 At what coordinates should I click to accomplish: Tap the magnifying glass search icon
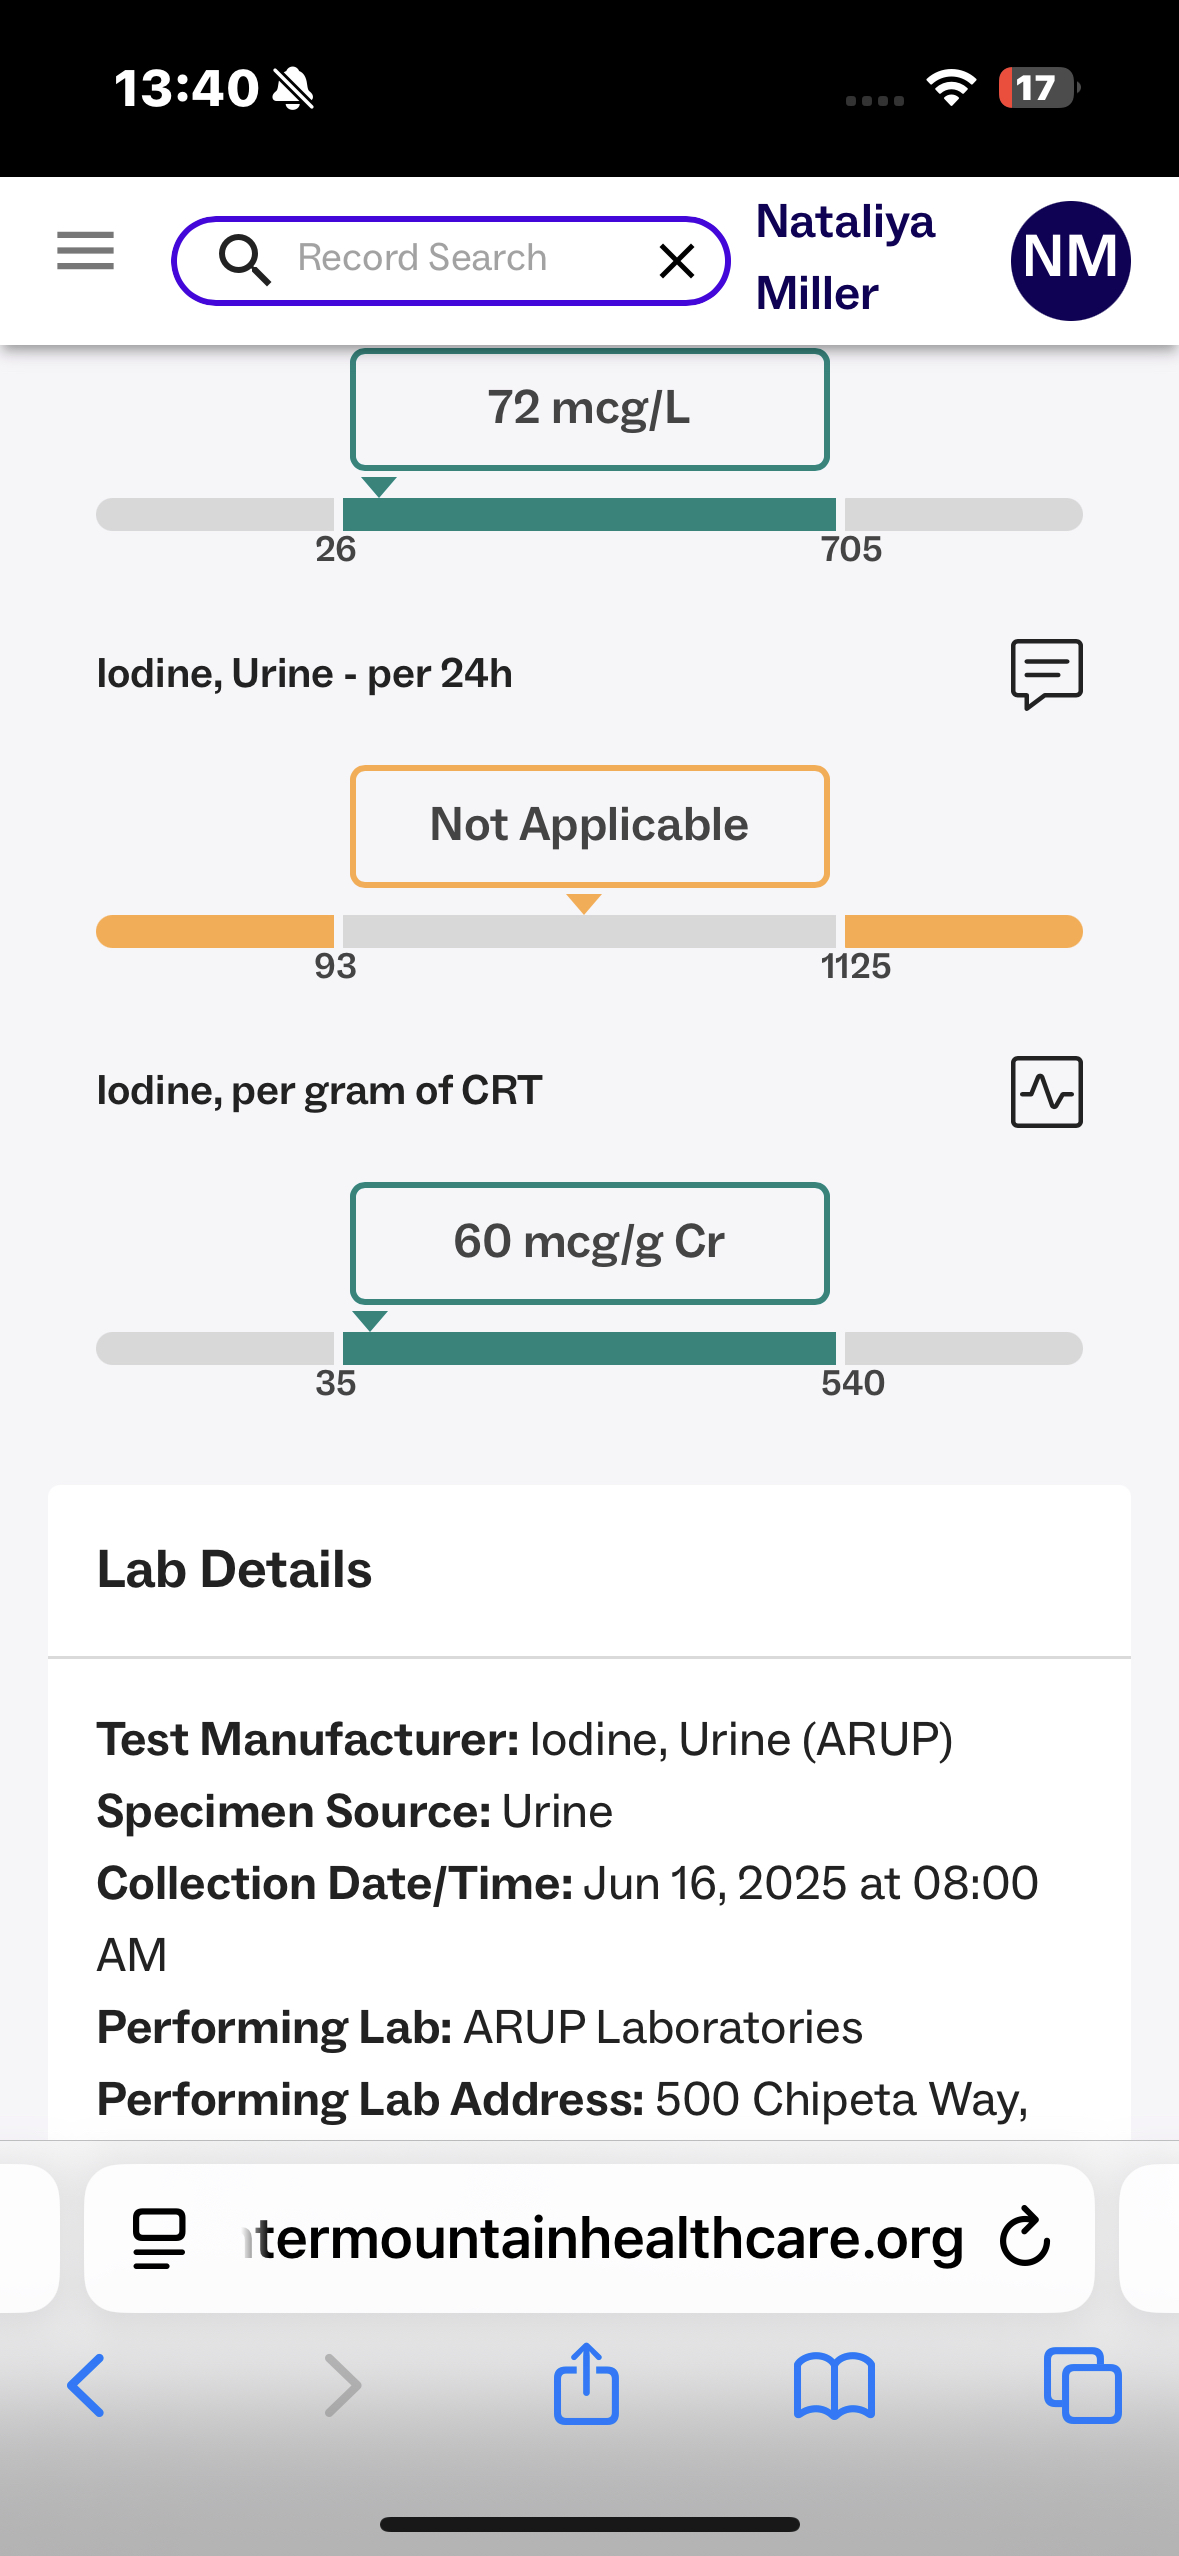coord(244,260)
